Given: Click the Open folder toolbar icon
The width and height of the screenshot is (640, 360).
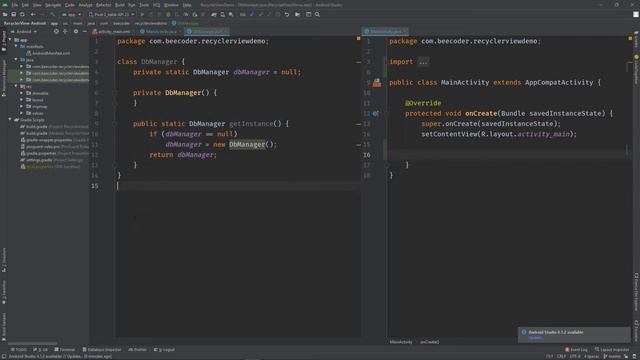Looking at the screenshot, I should pyautogui.click(x=5, y=14).
